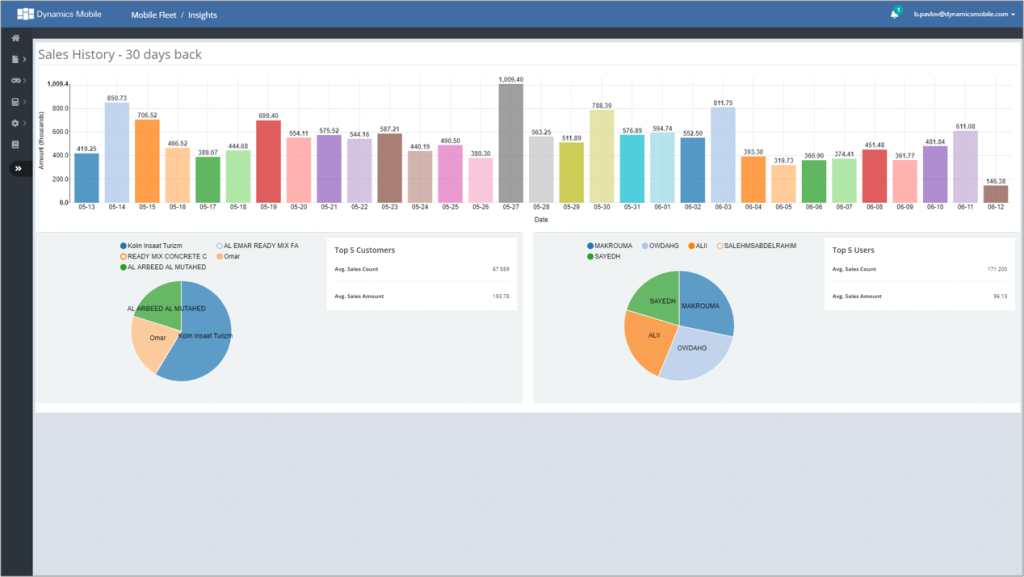The height and width of the screenshot is (577, 1024).
Task: Toggle SALEHMSABDELRAHIM legend entry
Action: tap(756, 246)
